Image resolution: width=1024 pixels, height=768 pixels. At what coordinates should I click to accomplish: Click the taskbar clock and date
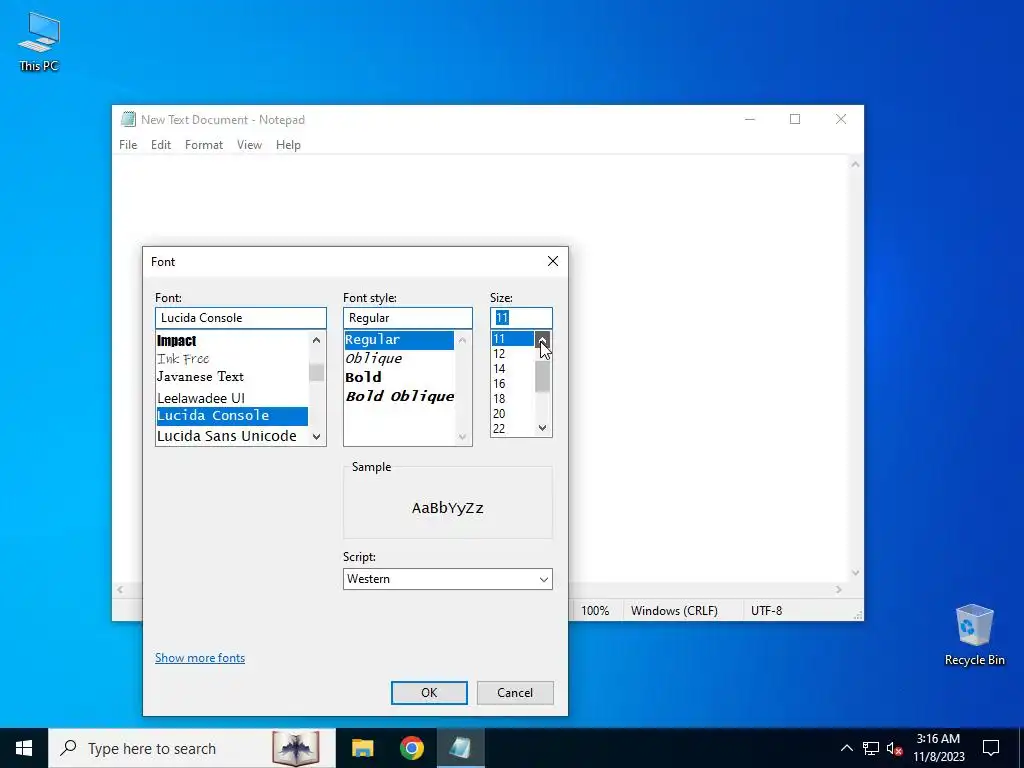(x=938, y=748)
